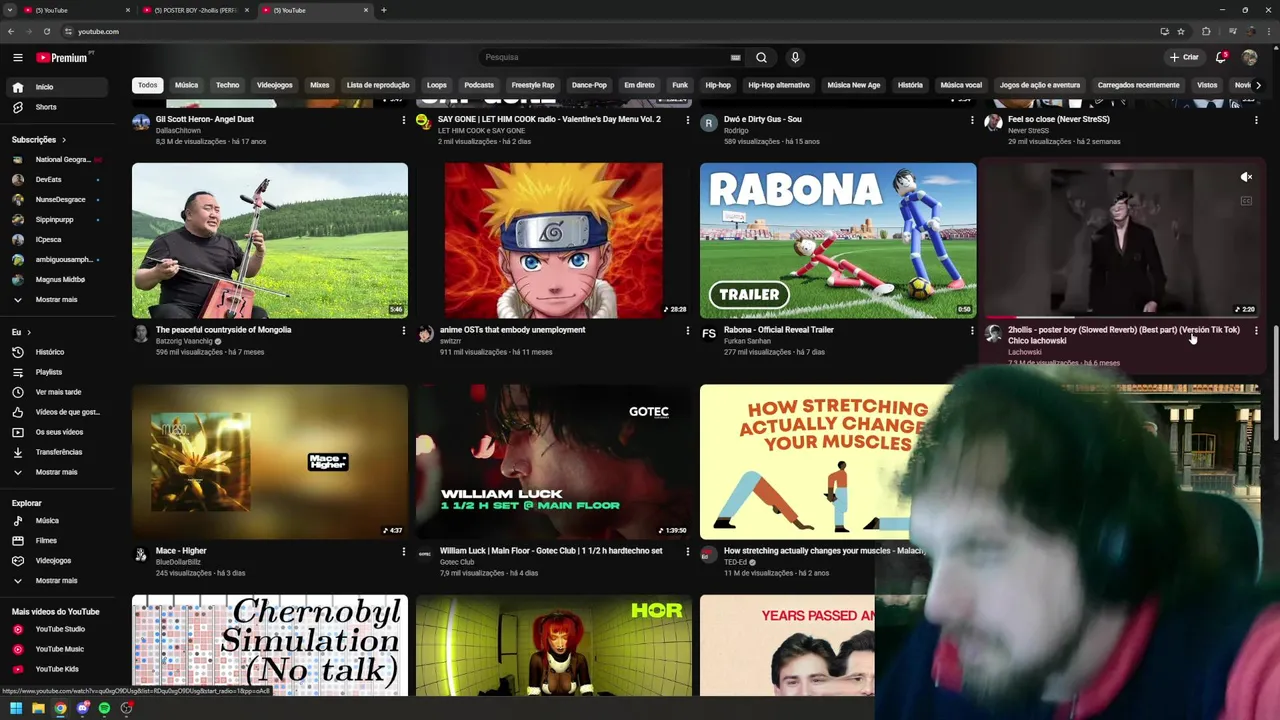This screenshot has height=720, width=1280.
Task: Open the YouTube hamburger guide menu
Action: (x=17, y=57)
